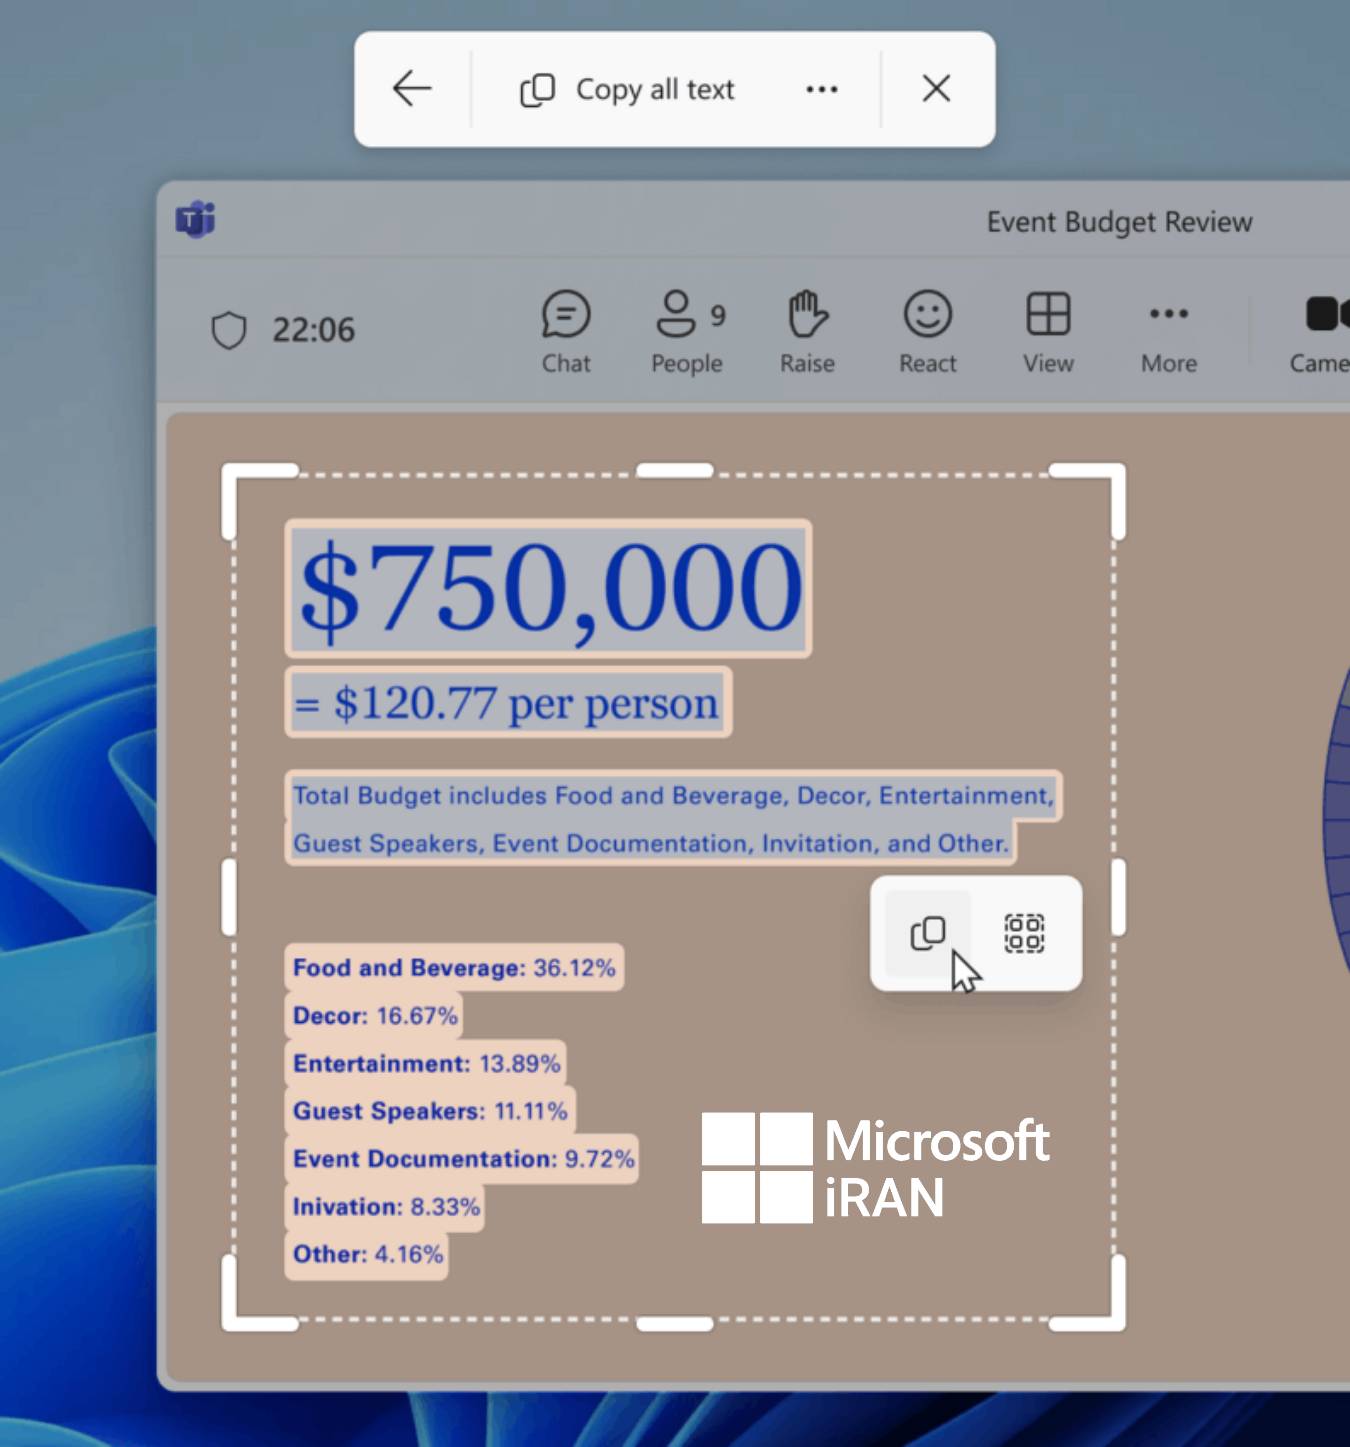Screen dimensions: 1350x1447
Task: Select the Guest Speakers: 11.11% line
Action: coord(430,1110)
